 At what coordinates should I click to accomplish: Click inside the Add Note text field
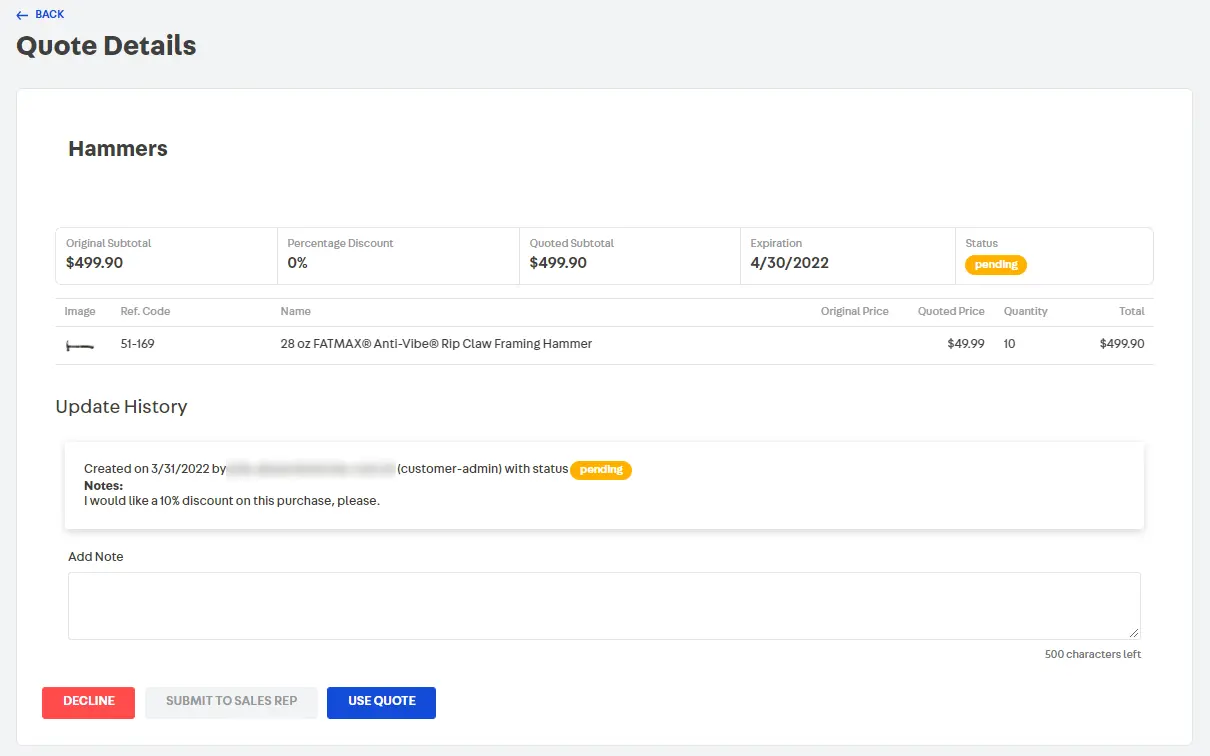(x=603, y=605)
